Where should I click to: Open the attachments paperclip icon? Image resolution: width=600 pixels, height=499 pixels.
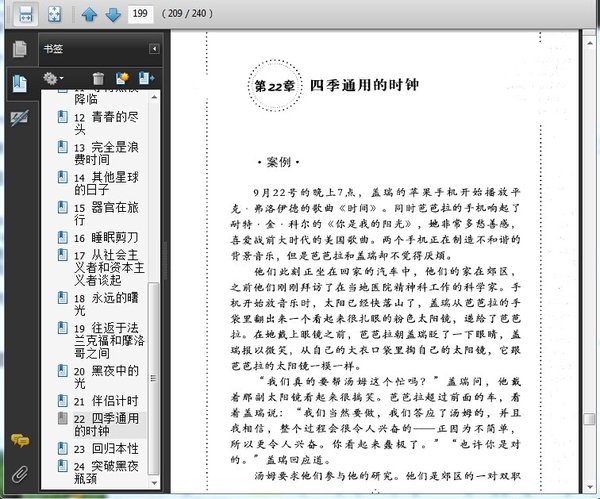tap(20, 475)
